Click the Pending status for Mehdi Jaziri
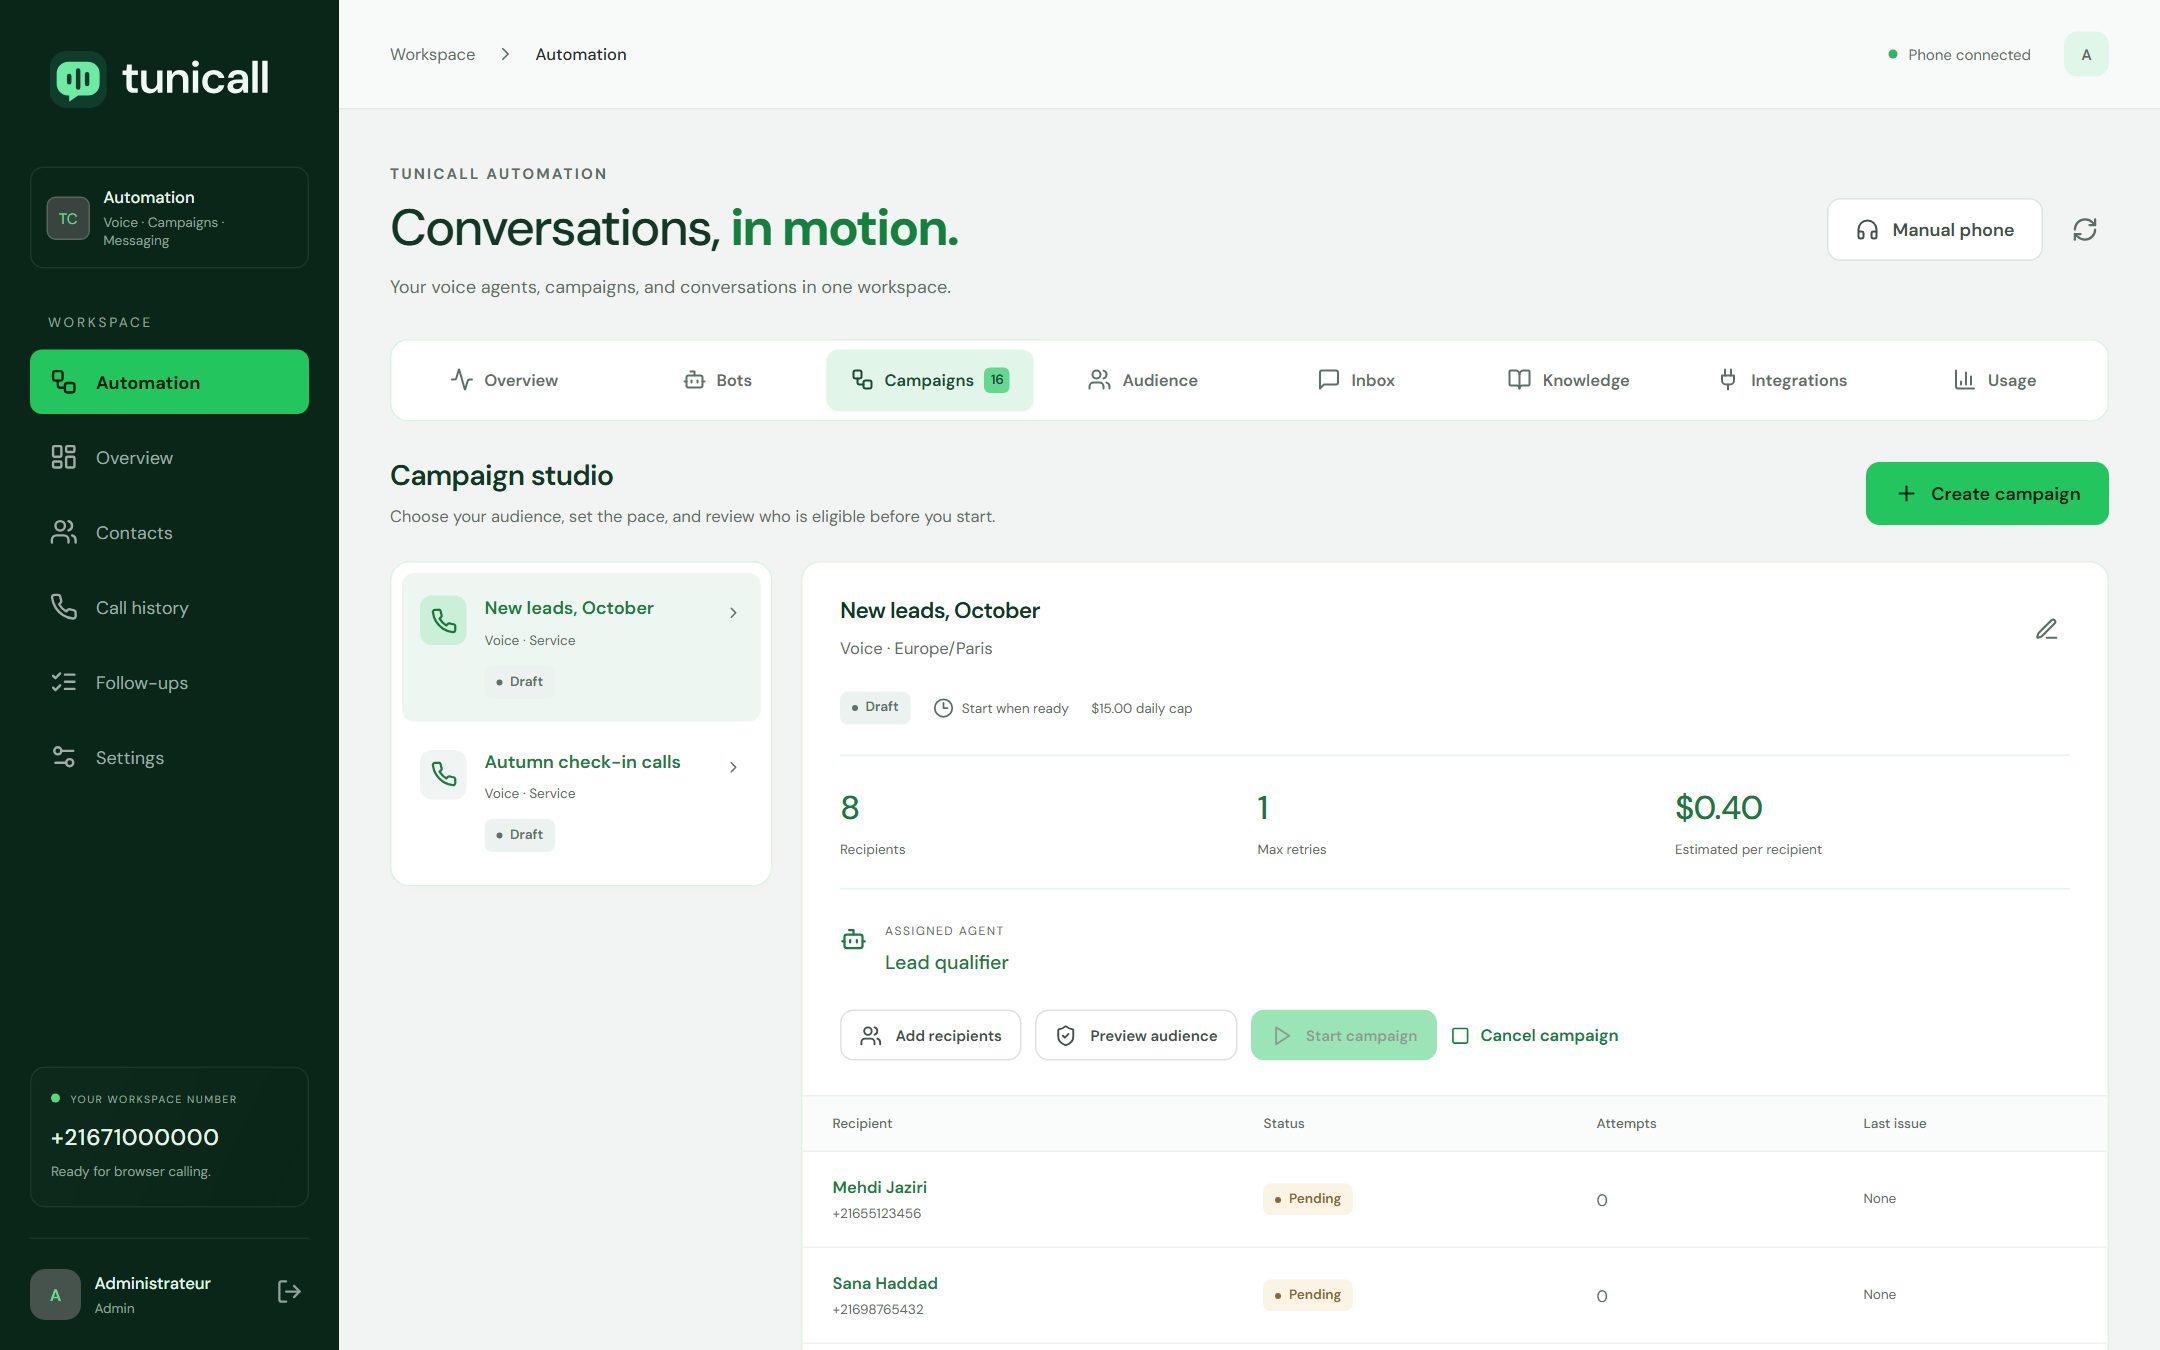2160x1350 pixels. pos(1307,1199)
